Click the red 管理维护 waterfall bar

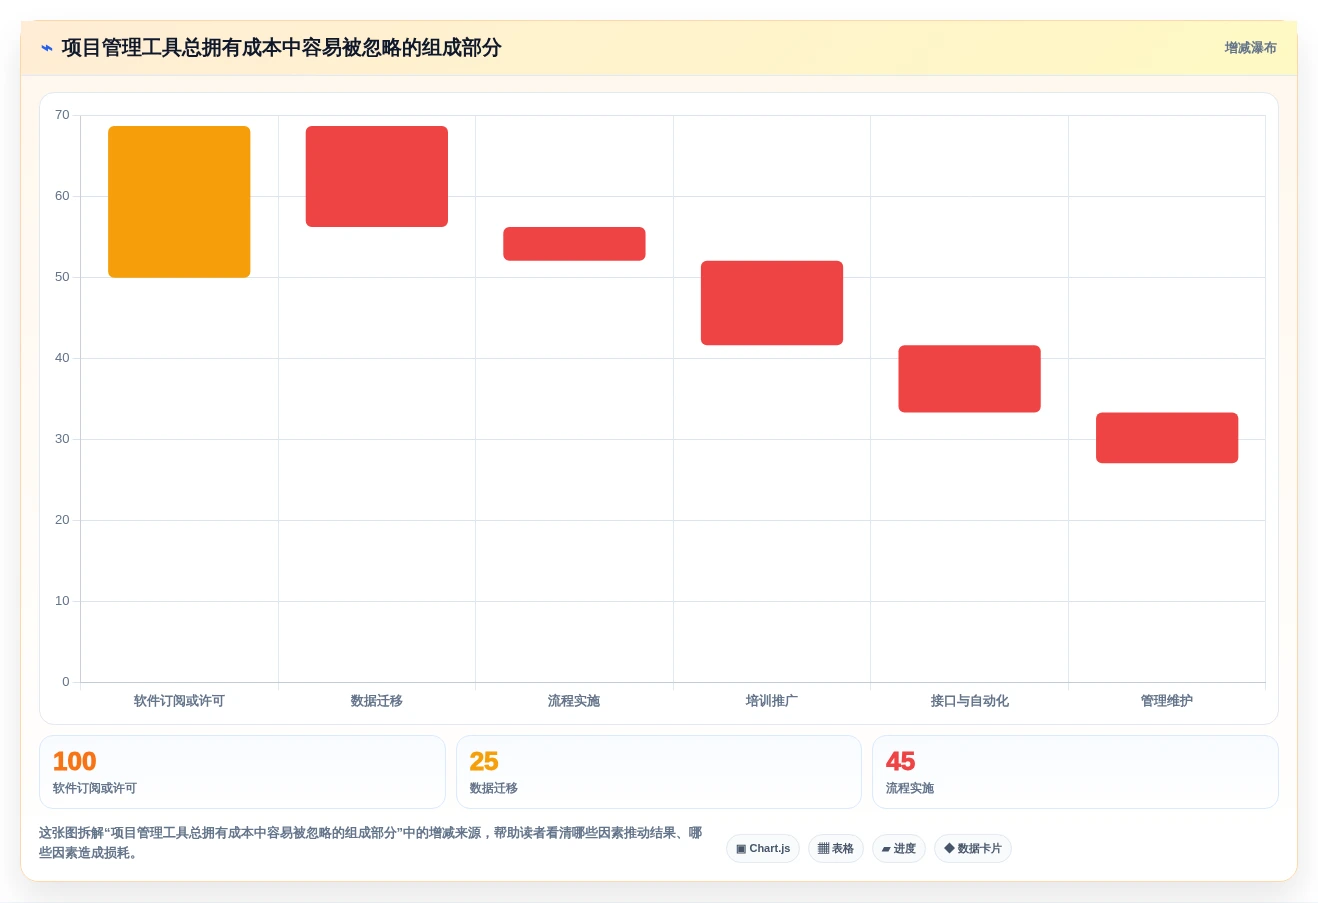[x=1167, y=438]
